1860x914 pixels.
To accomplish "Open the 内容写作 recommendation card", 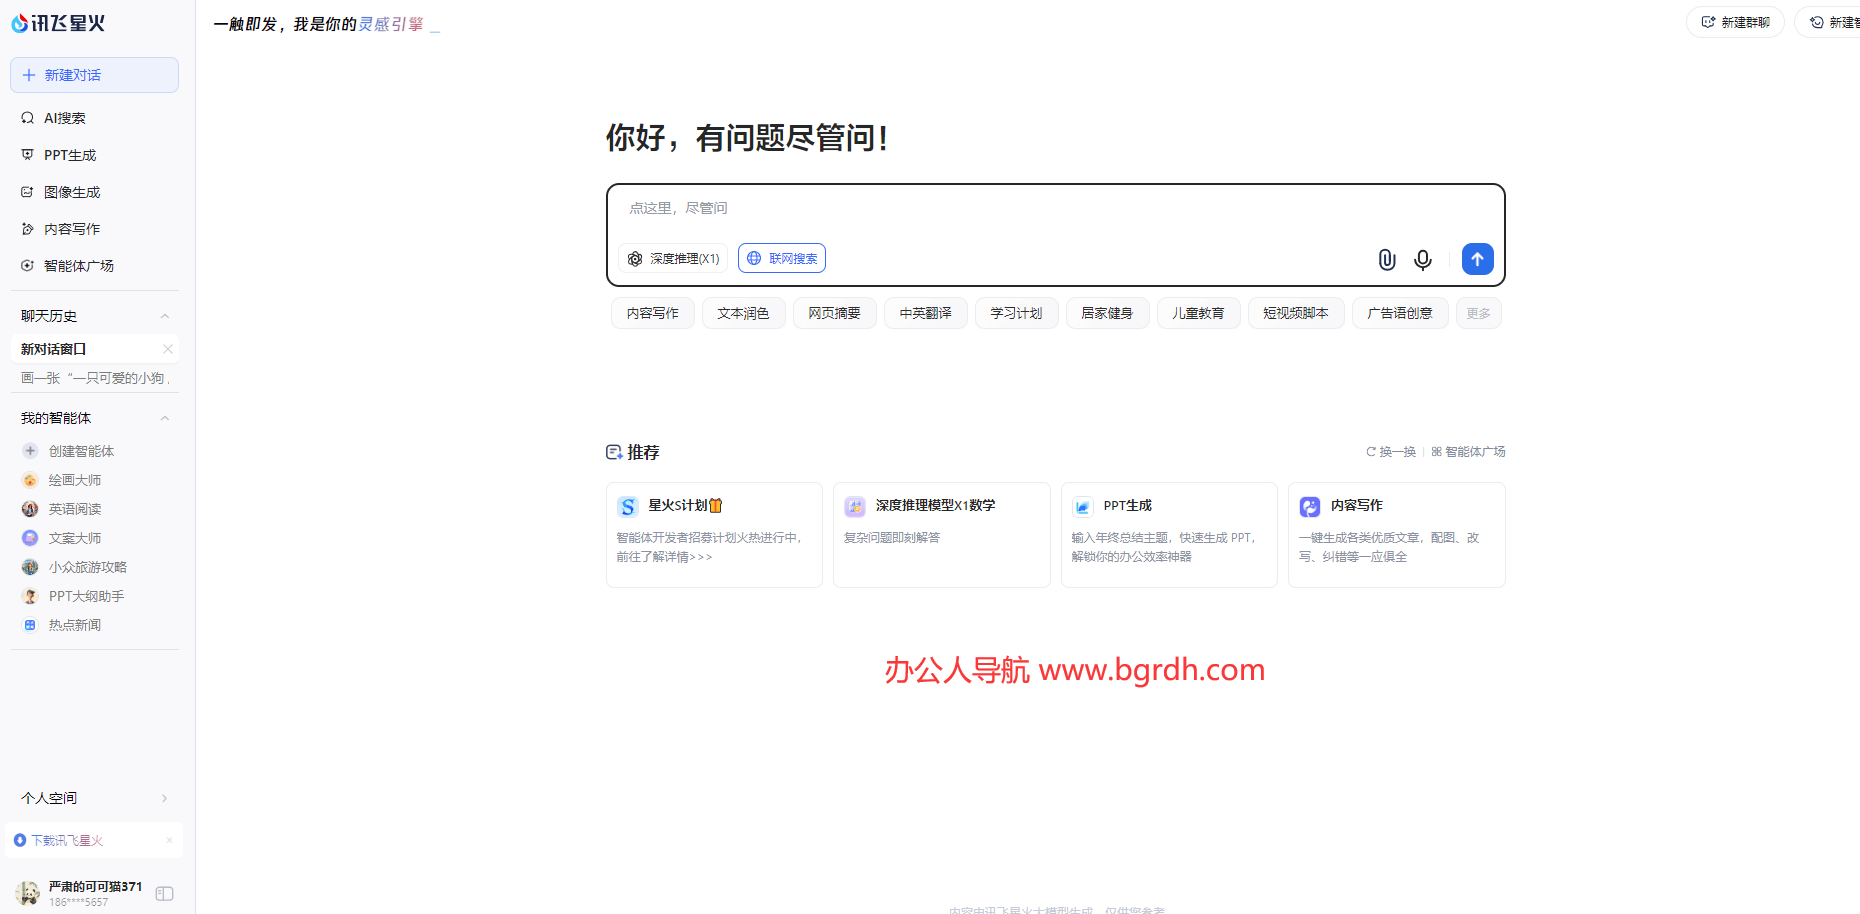I will 1397,535.
